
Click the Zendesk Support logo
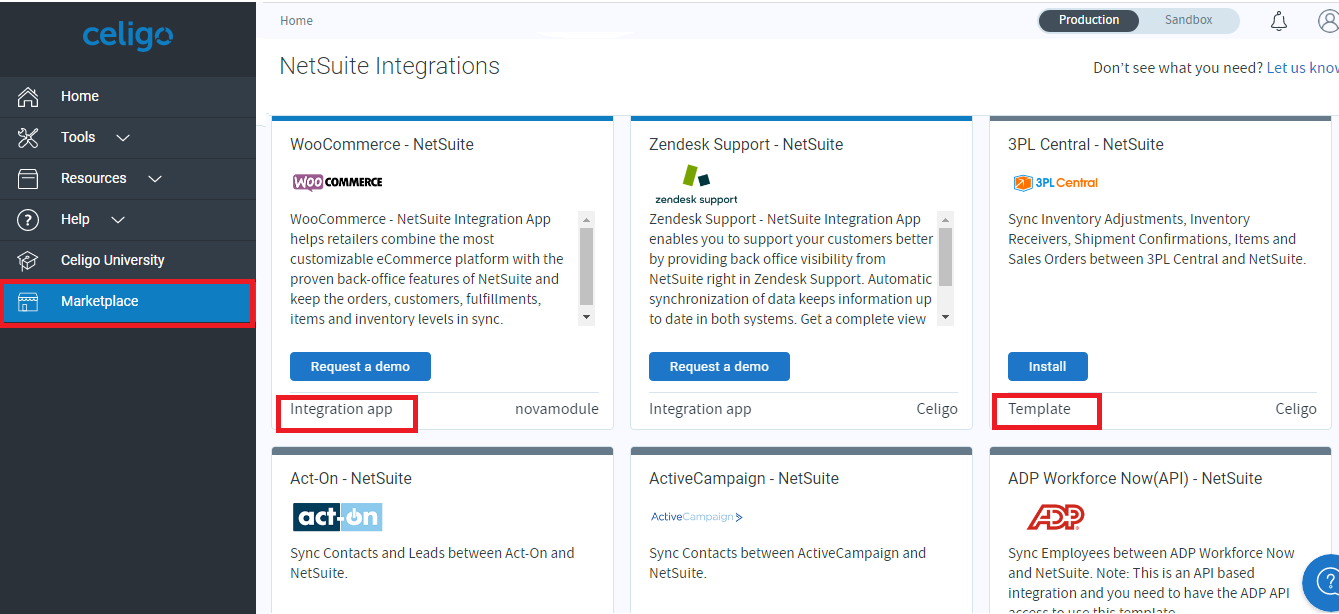(x=696, y=184)
